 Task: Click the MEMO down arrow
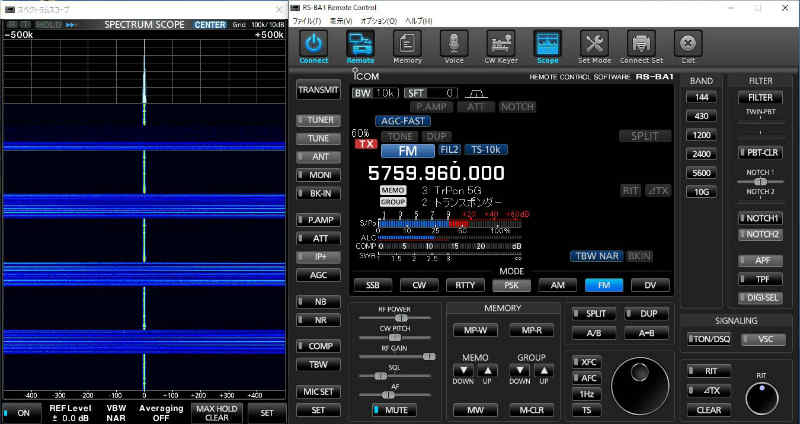[463, 370]
